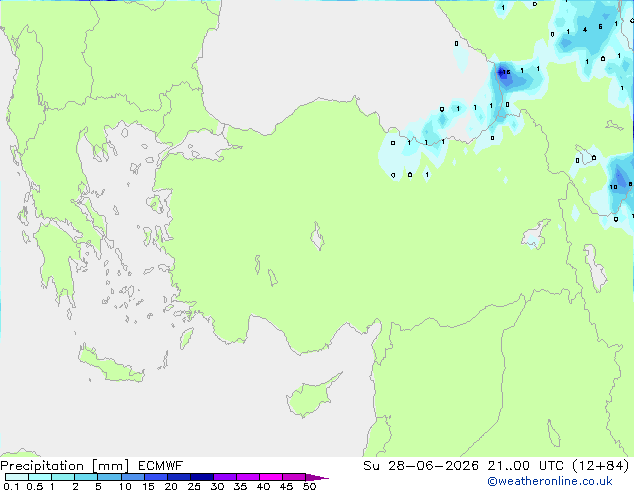
Task: Click the 25–30 mm legend swatch
Action: point(201,477)
